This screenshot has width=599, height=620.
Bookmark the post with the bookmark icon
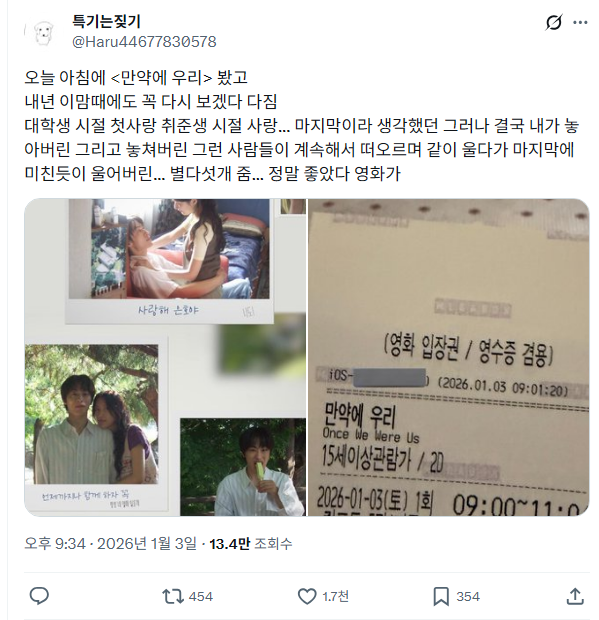coord(441,596)
